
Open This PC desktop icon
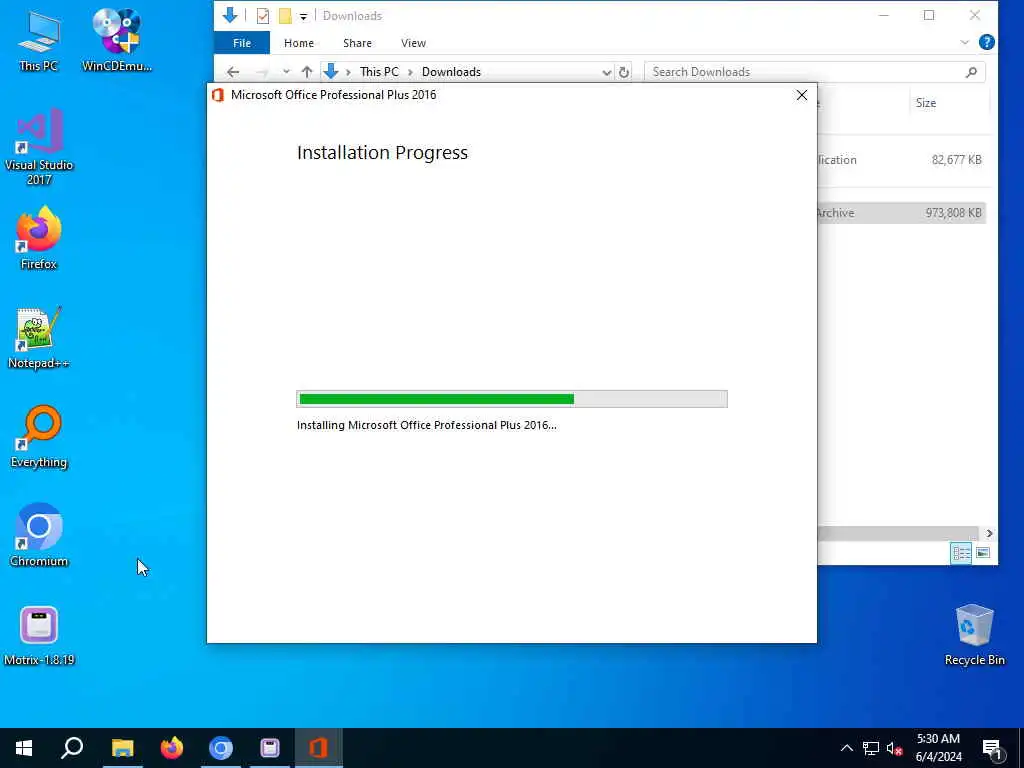click(x=39, y=40)
